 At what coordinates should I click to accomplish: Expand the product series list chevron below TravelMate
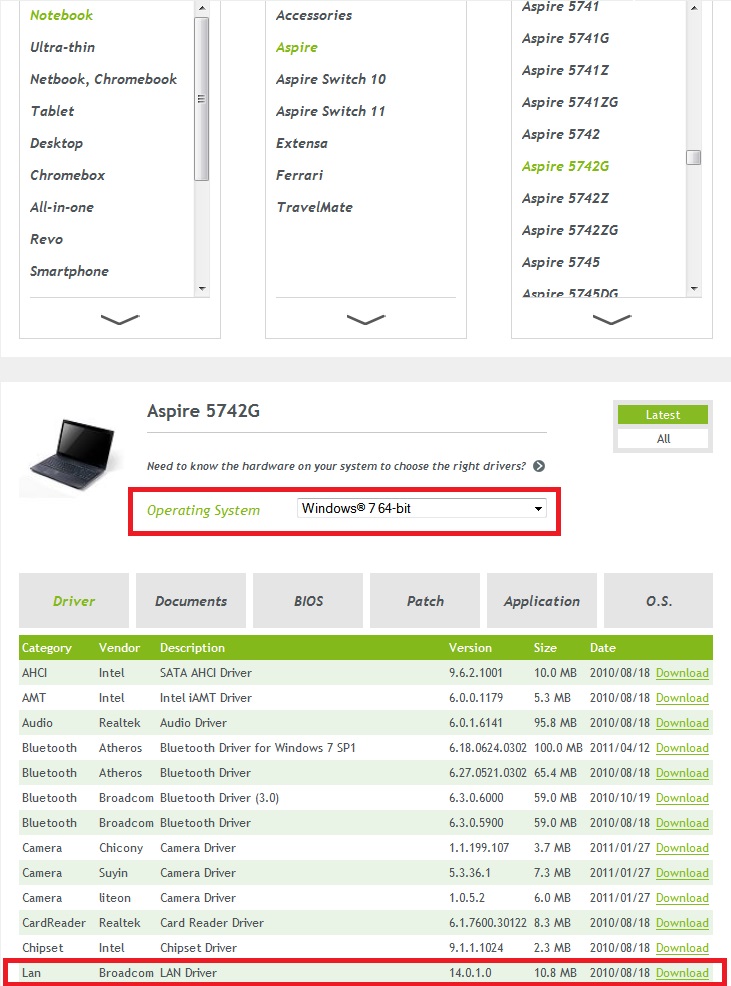(366, 320)
